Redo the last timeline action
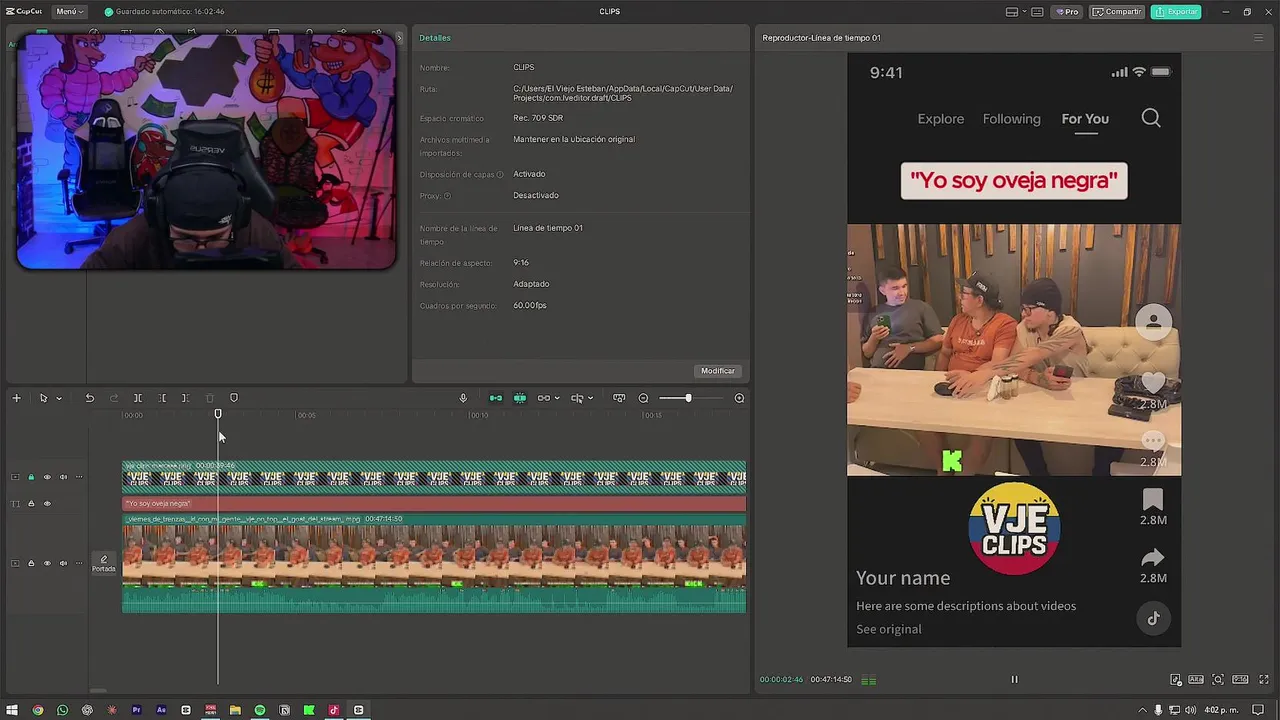 click(113, 398)
